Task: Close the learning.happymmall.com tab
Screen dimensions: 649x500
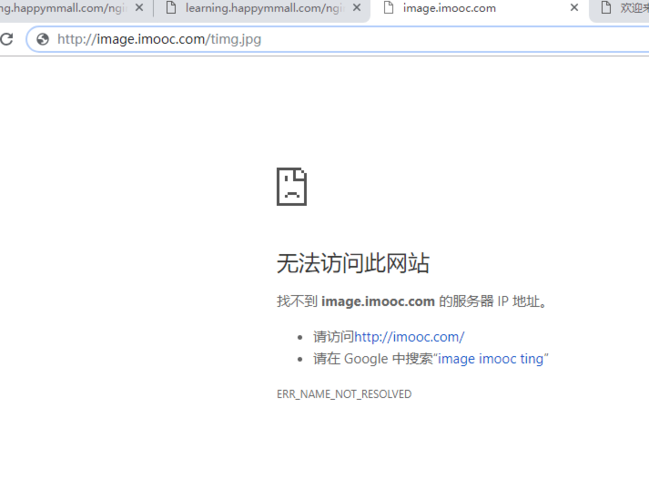Action: coord(357,7)
